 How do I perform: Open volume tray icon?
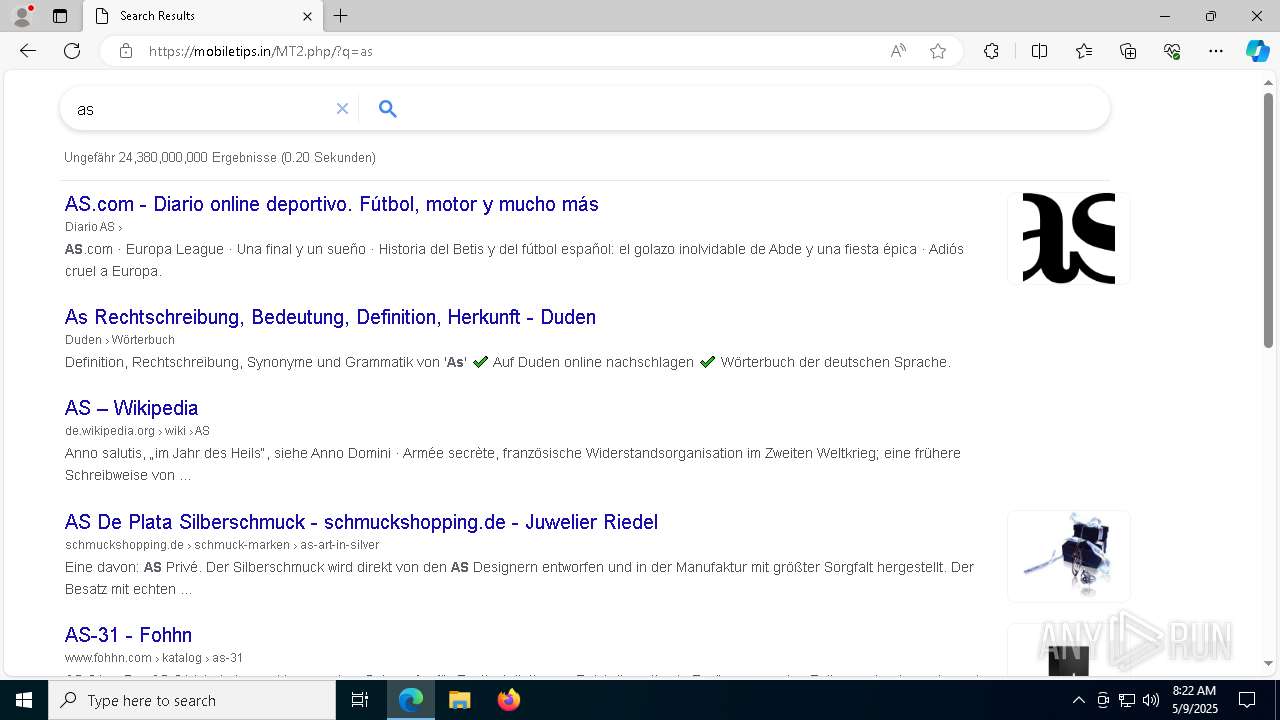point(1151,700)
